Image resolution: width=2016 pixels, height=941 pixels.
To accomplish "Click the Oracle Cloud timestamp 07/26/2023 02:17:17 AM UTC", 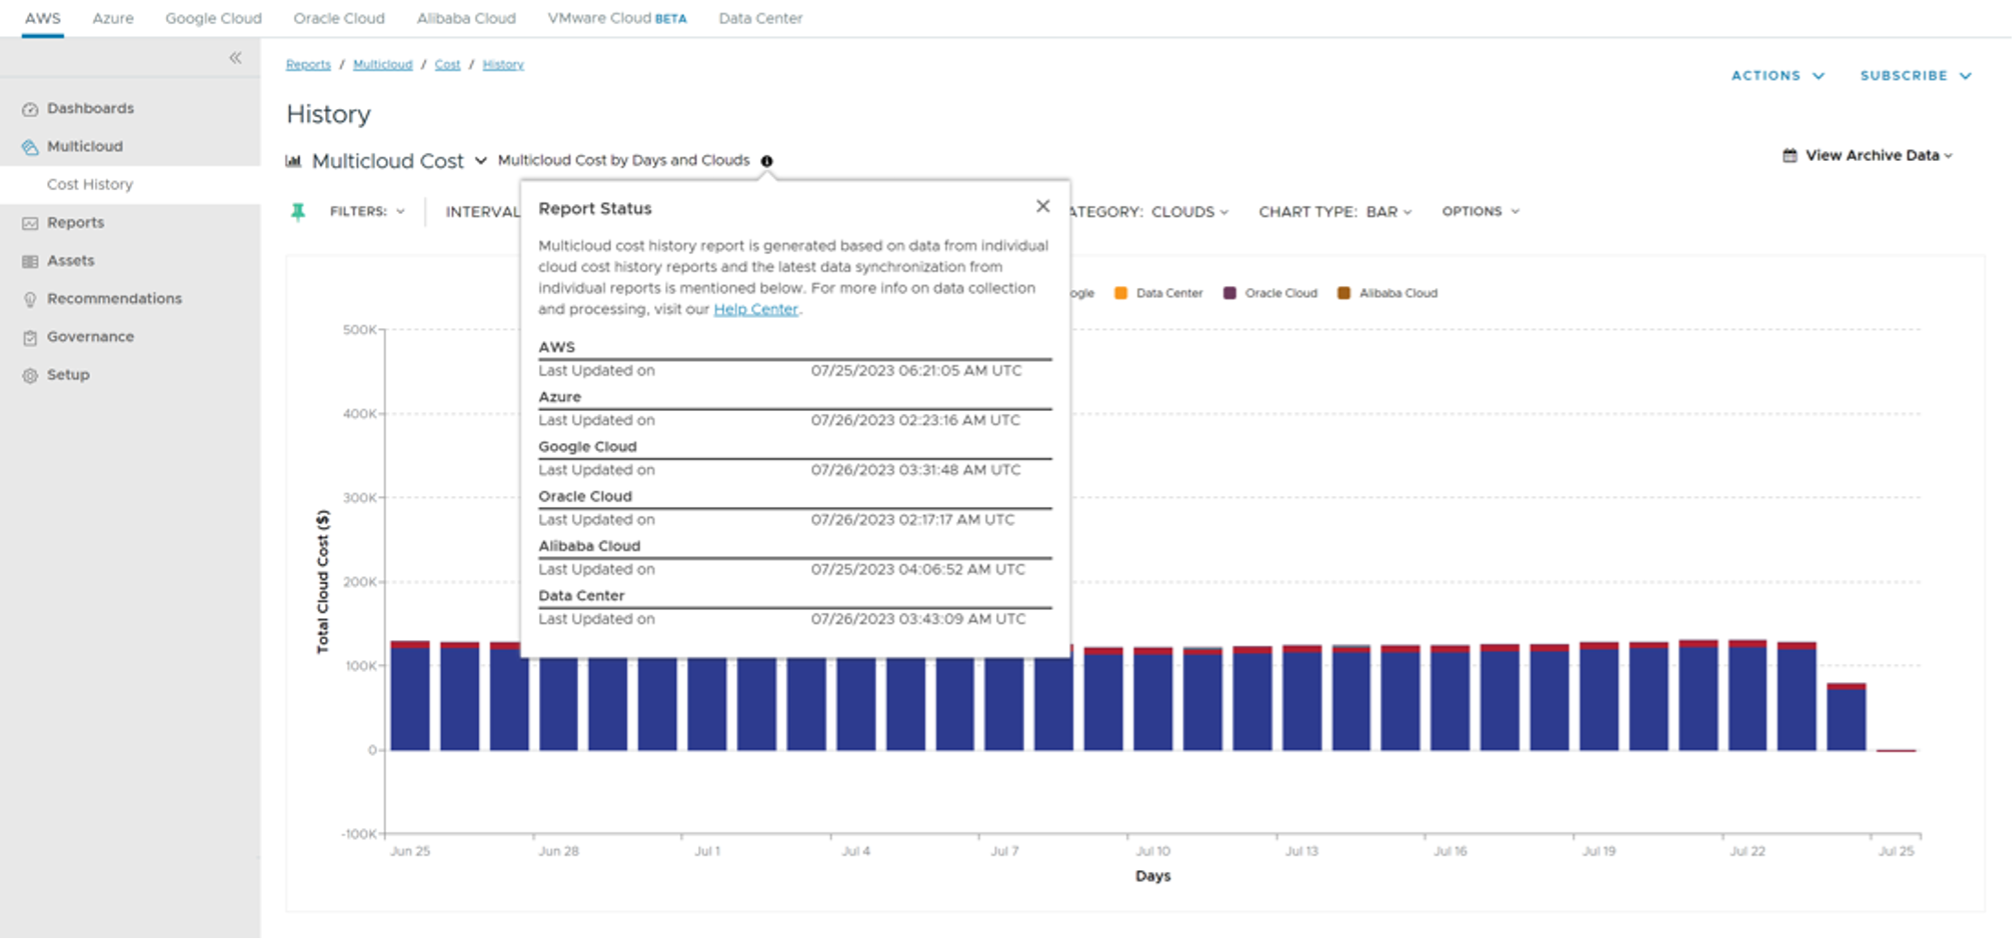I will (x=913, y=520).
